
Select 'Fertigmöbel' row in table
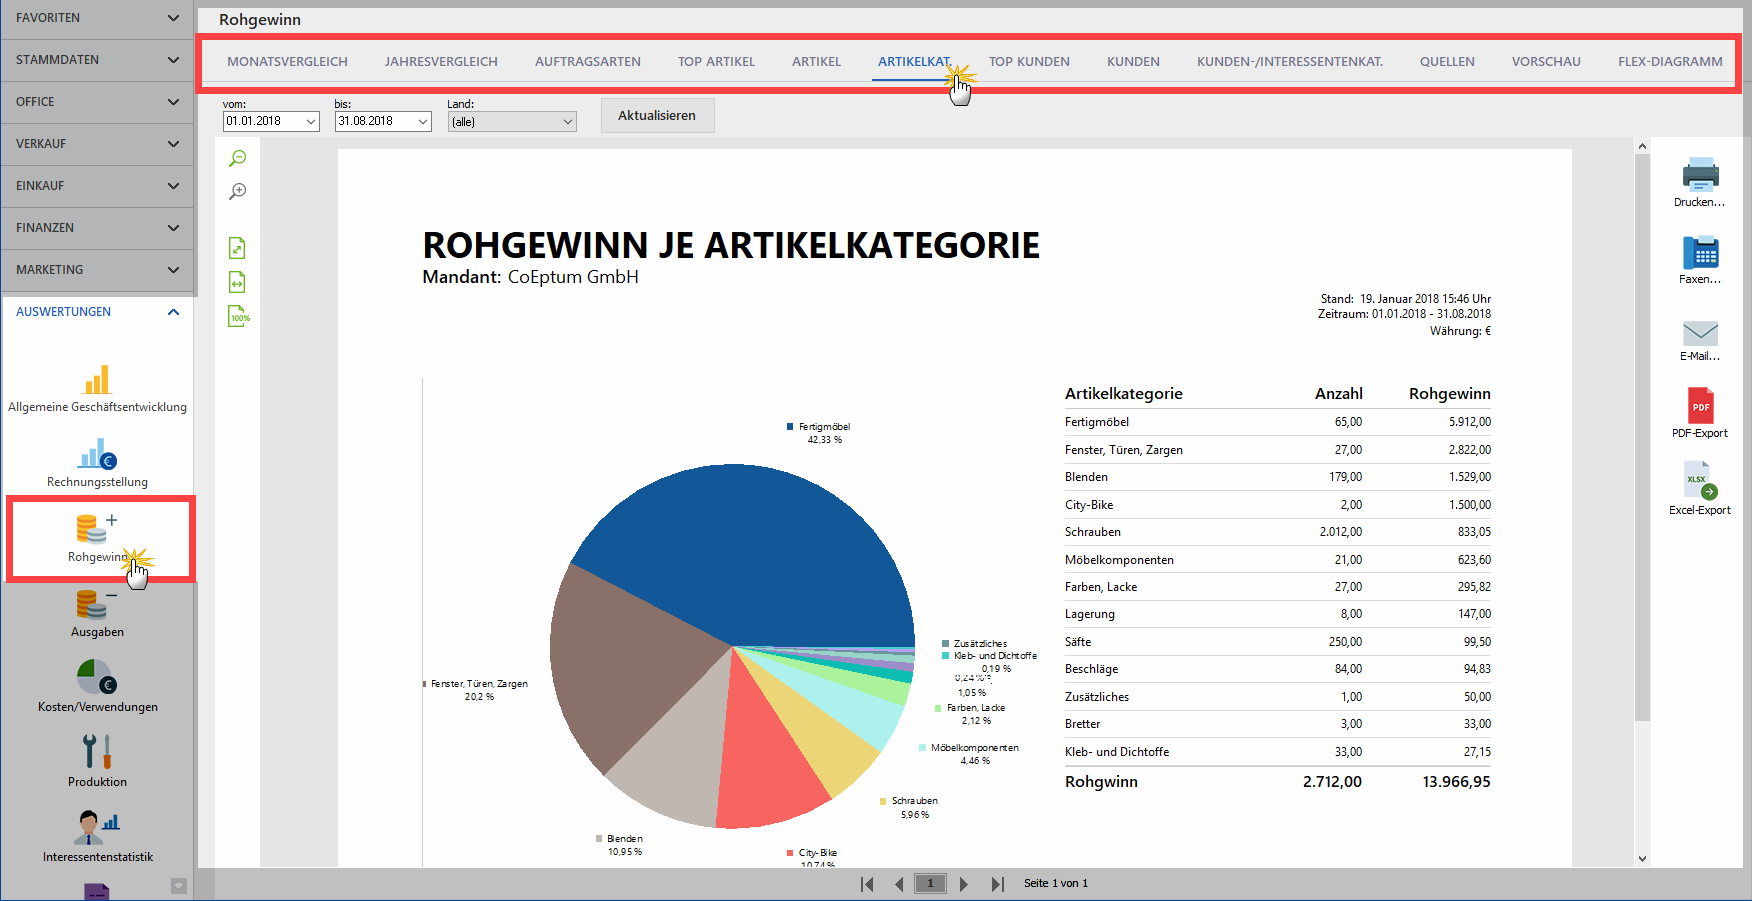(x=1277, y=422)
